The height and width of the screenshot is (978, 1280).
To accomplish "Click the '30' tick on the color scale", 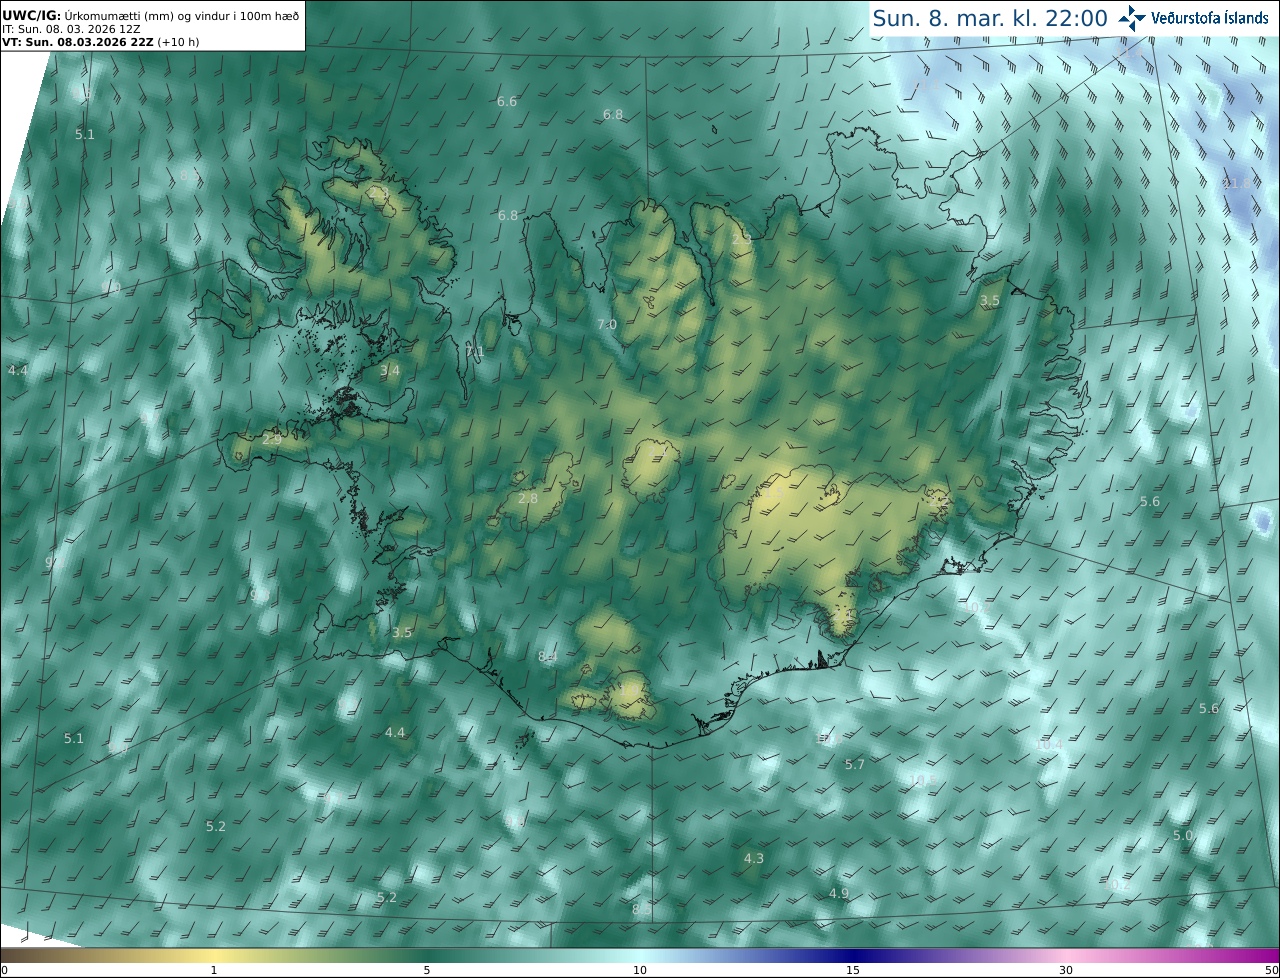I will (1066, 970).
